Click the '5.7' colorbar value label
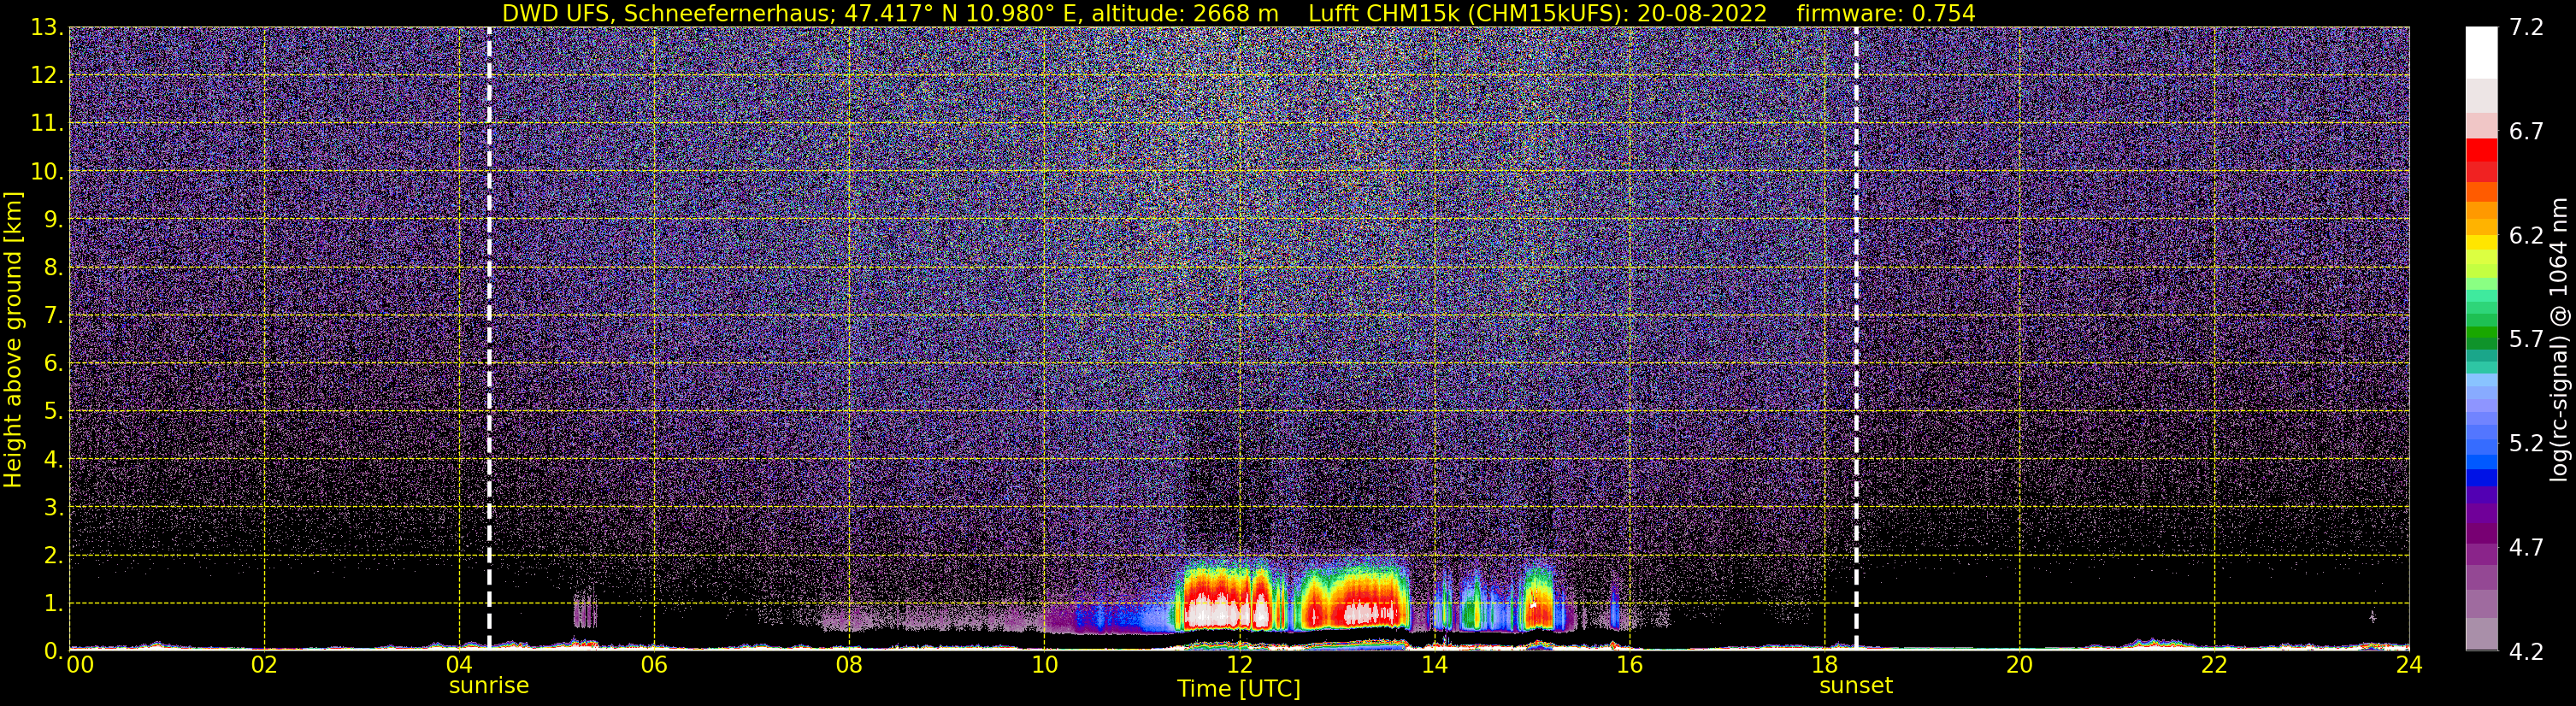This screenshot has width=2576, height=706. [2526, 339]
